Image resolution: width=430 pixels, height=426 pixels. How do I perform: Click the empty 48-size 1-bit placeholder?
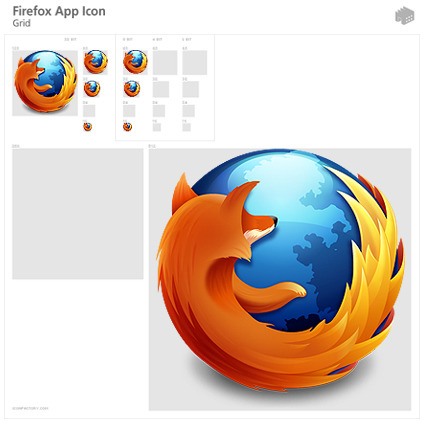pyautogui.click(x=195, y=62)
